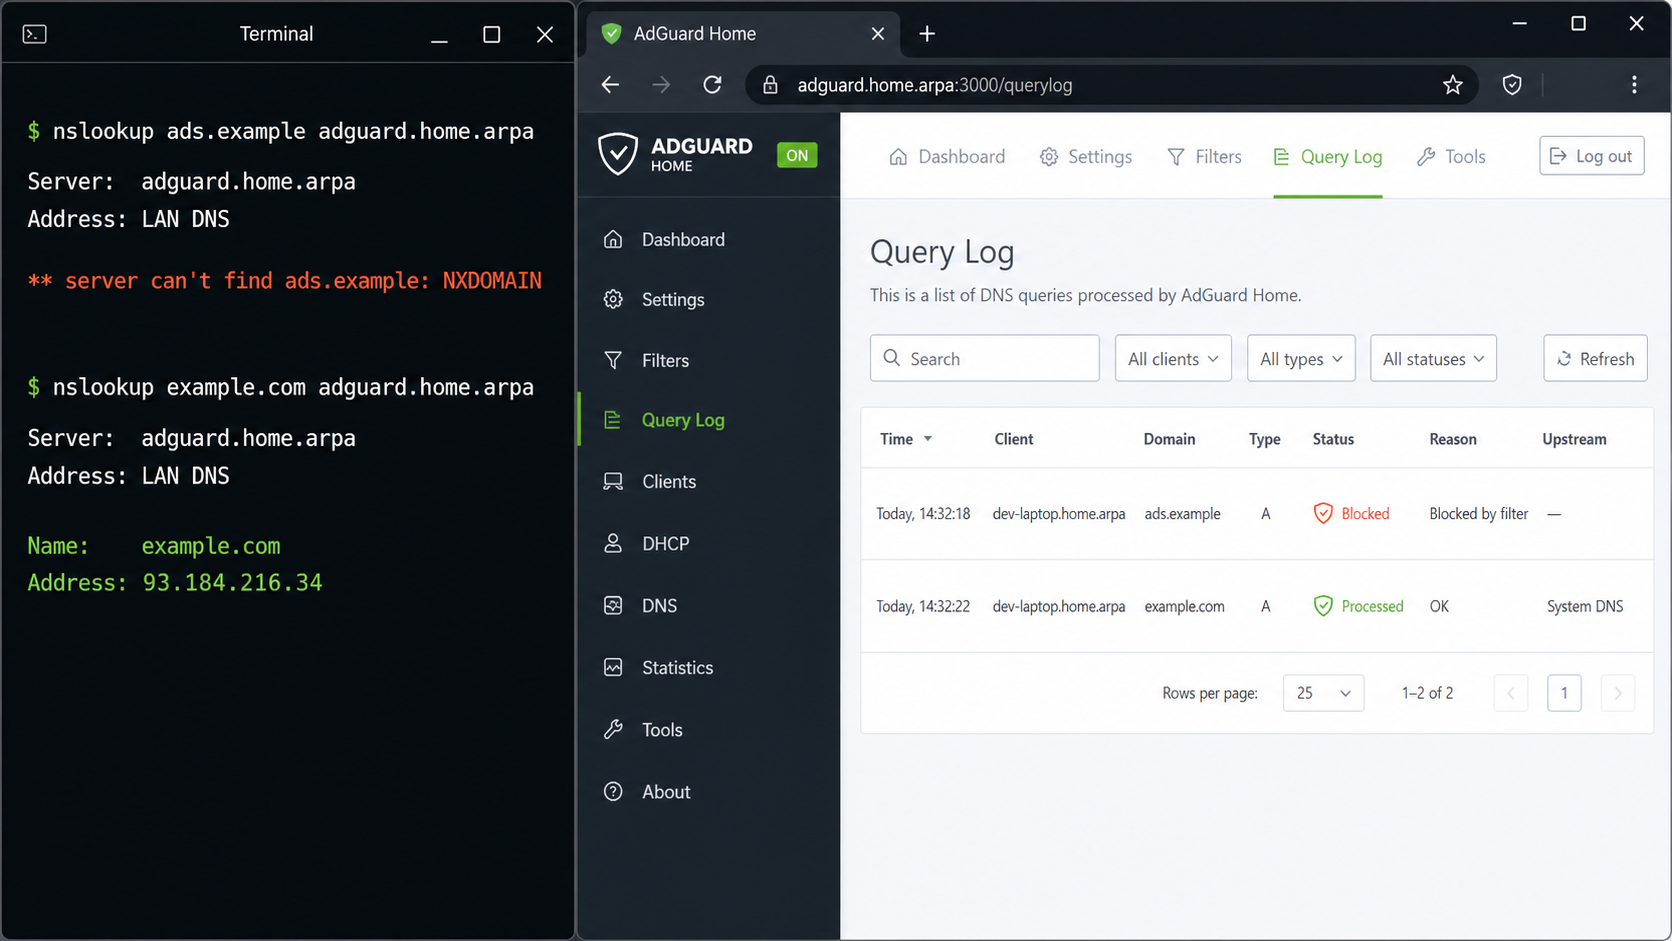Image resolution: width=1672 pixels, height=941 pixels.
Task: Bookmark the page with the star icon
Action: (1453, 85)
